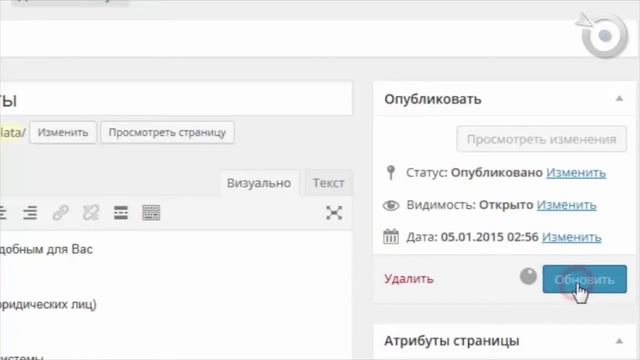Click Изменить link next to Статус
Screen dimensions: 640x360
(x=576, y=173)
